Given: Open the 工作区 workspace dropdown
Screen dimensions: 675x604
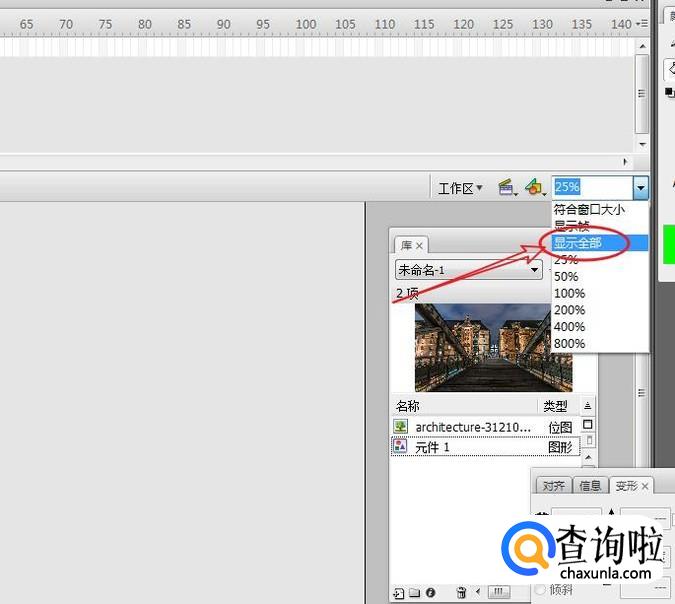Looking at the screenshot, I should (x=460, y=188).
